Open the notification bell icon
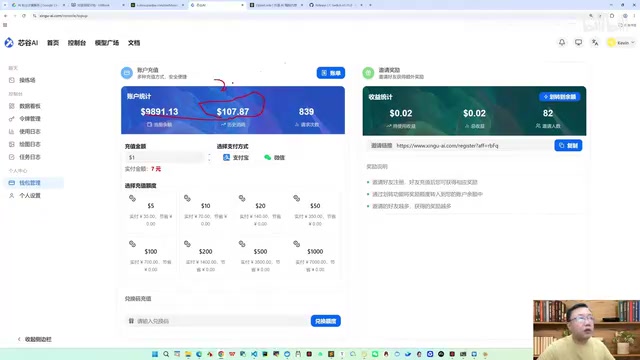Screen dimensions: 640x360 pos(562,42)
